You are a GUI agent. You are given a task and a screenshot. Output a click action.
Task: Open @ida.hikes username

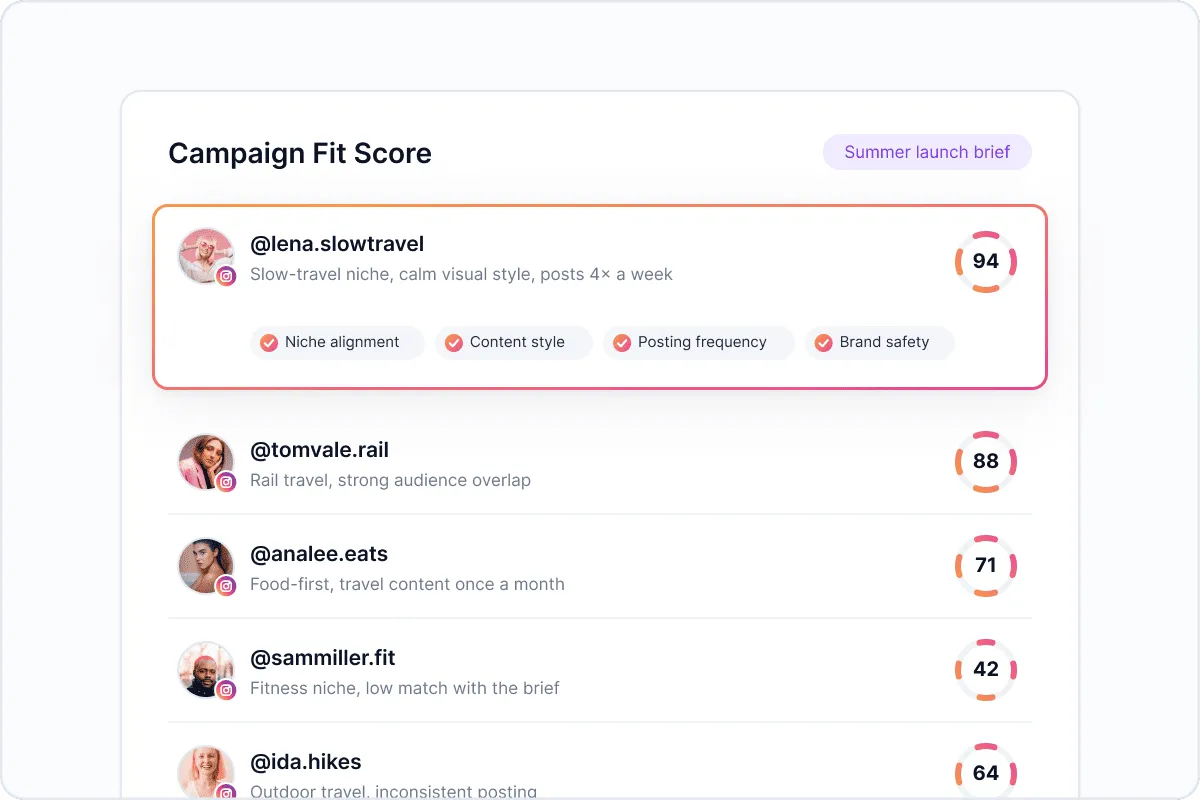(x=306, y=762)
